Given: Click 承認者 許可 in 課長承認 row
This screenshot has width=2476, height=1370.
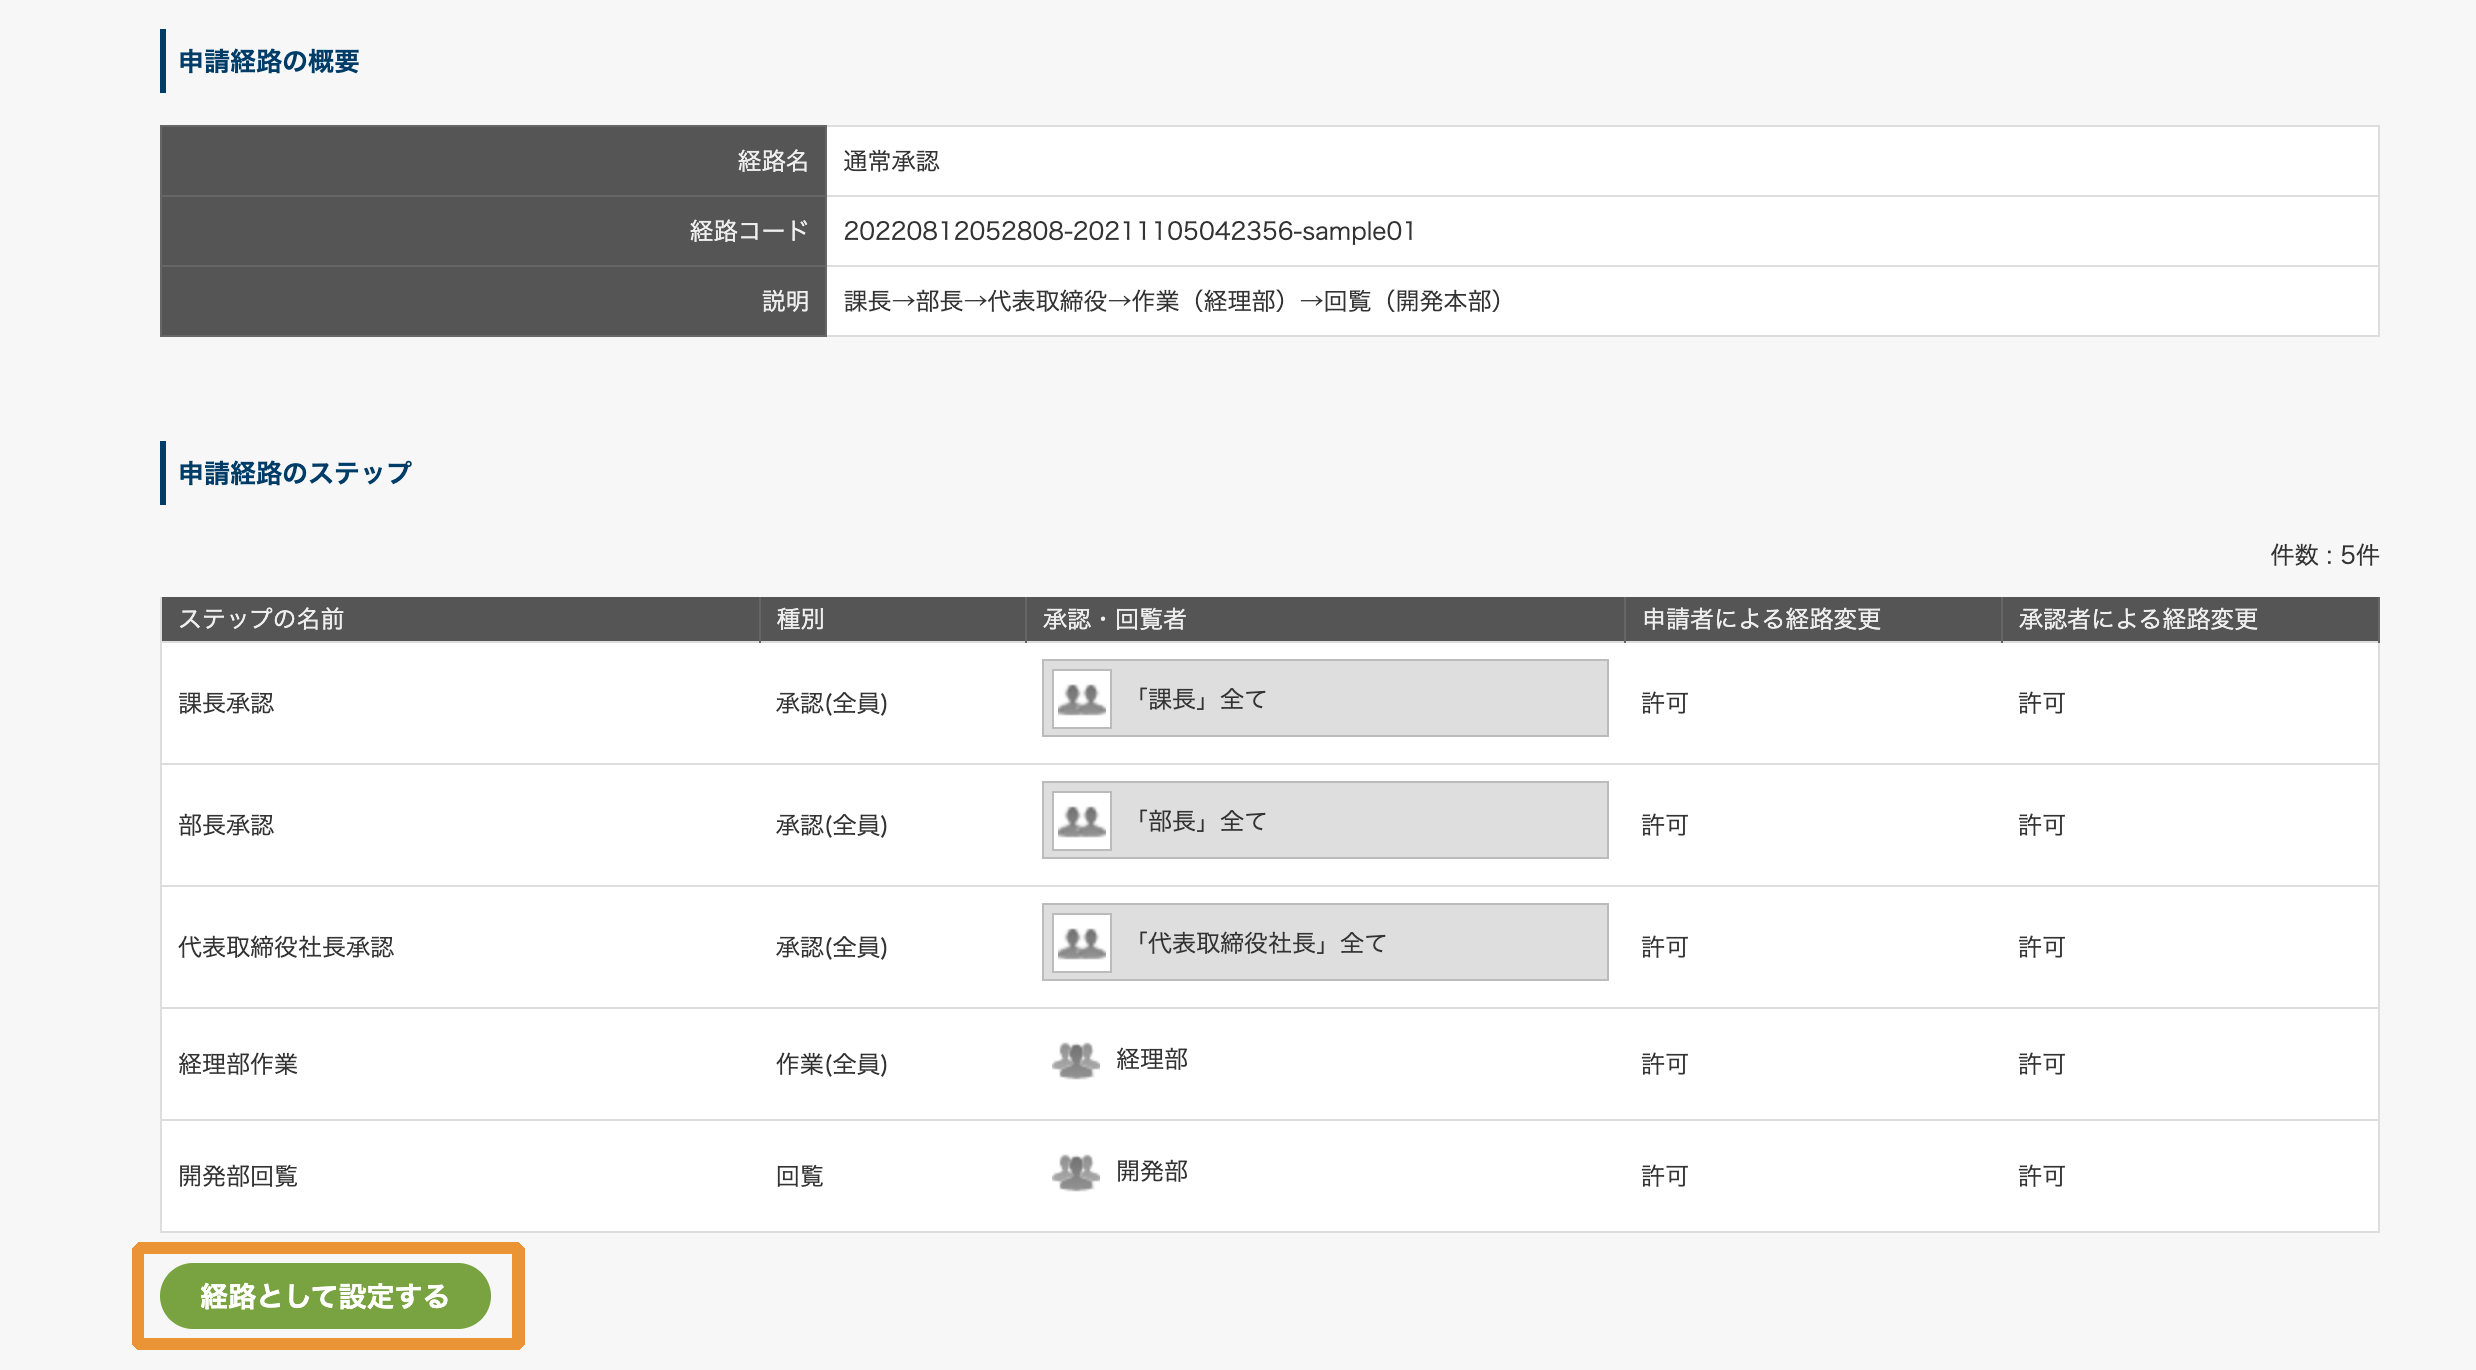Looking at the screenshot, I should click(2042, 703).
